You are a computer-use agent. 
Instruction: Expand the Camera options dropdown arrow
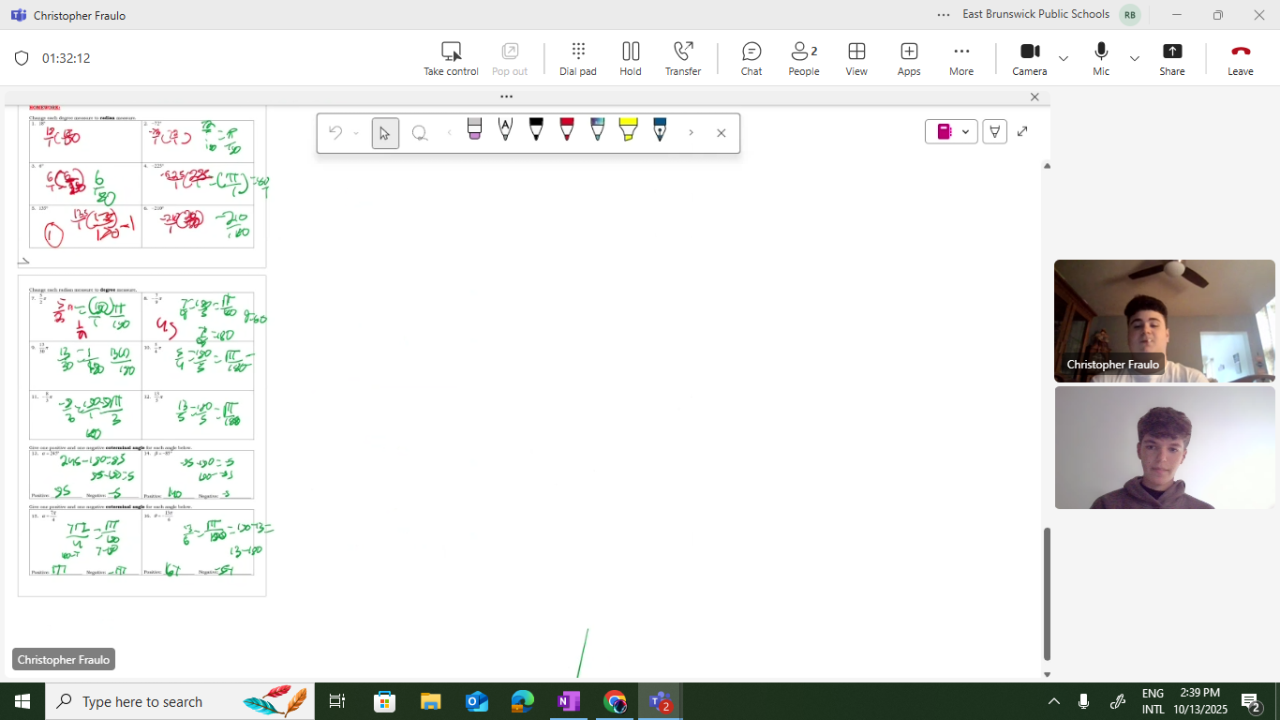(1063, 58)
